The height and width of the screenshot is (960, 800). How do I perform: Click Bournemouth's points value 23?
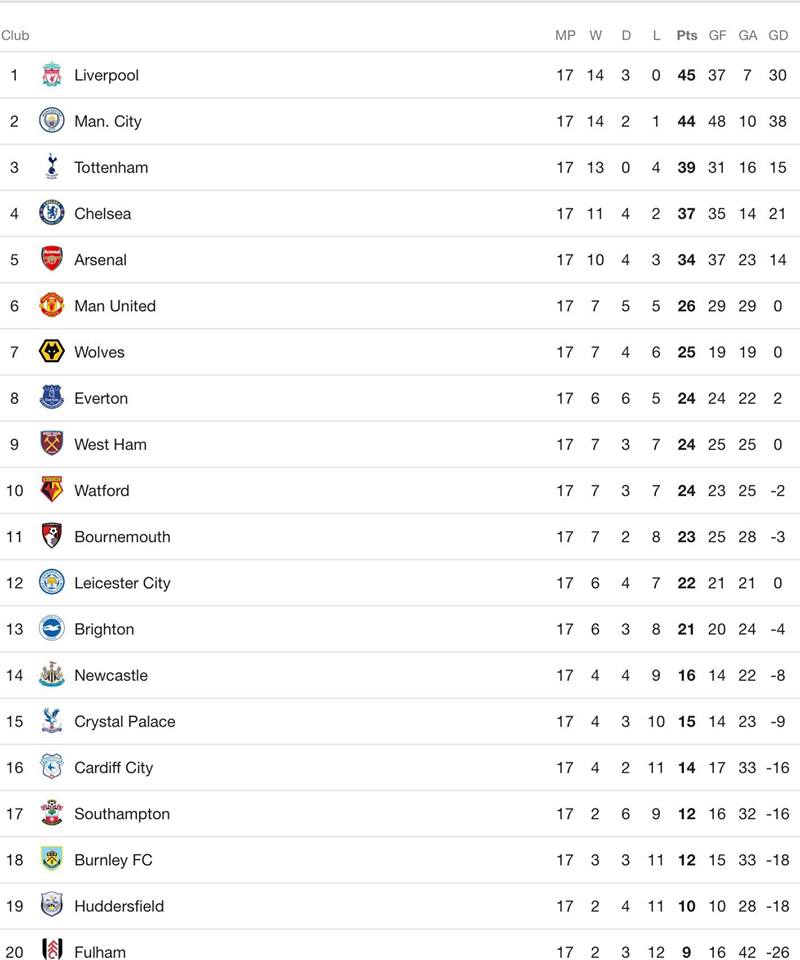686,537
